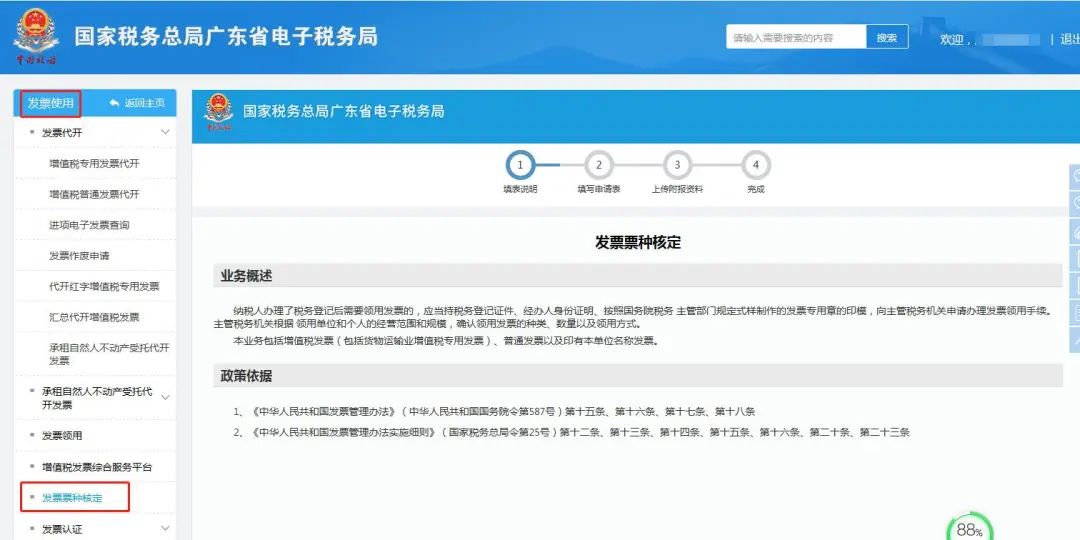
Task: Open the 发票领用 section
Action: [x=62, y=436]
